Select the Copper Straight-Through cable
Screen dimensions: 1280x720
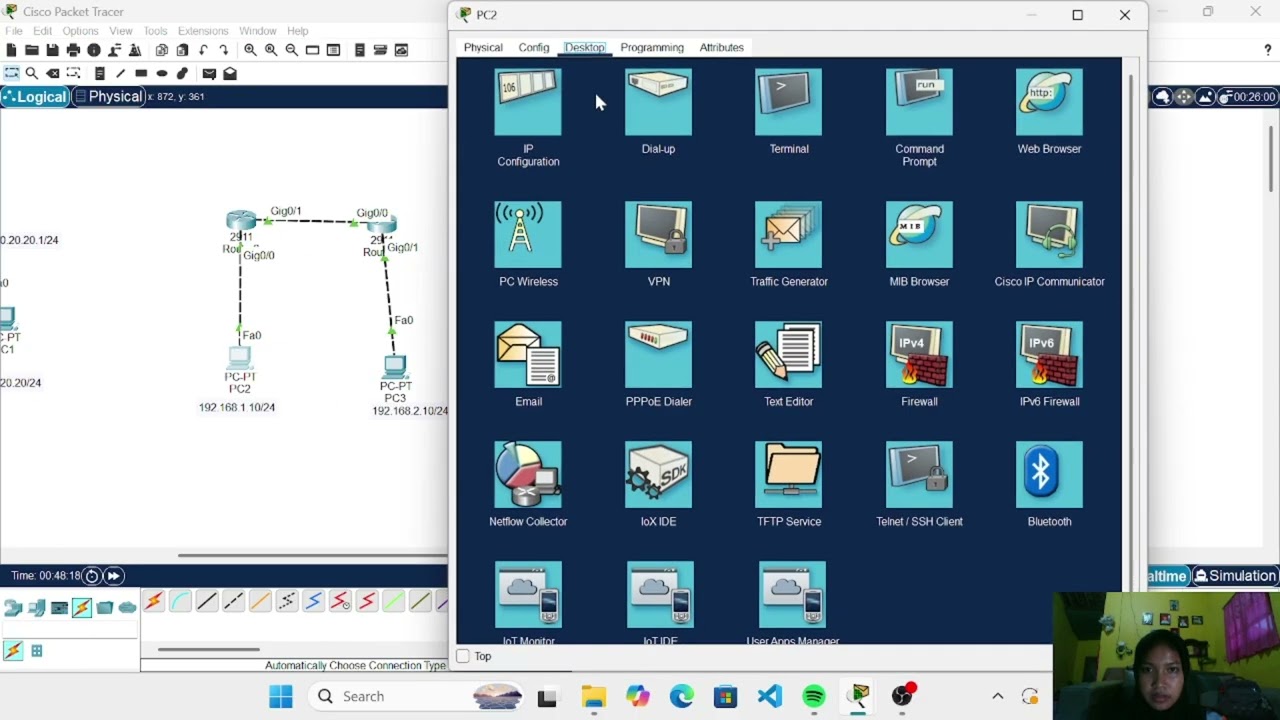coord(207,602)
